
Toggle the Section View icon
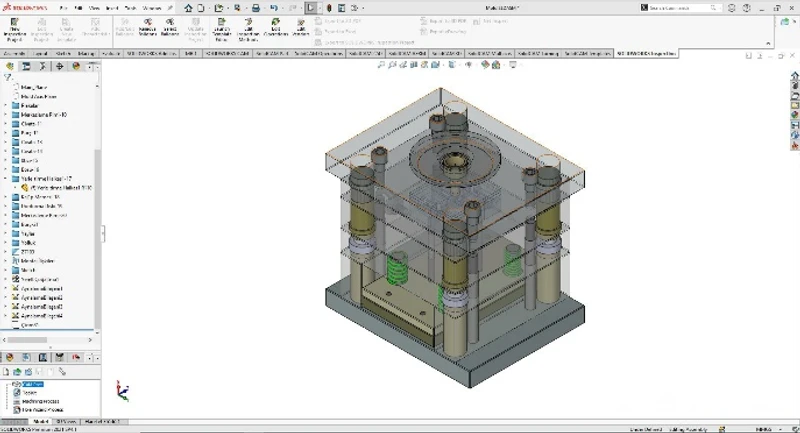(414, 65)
